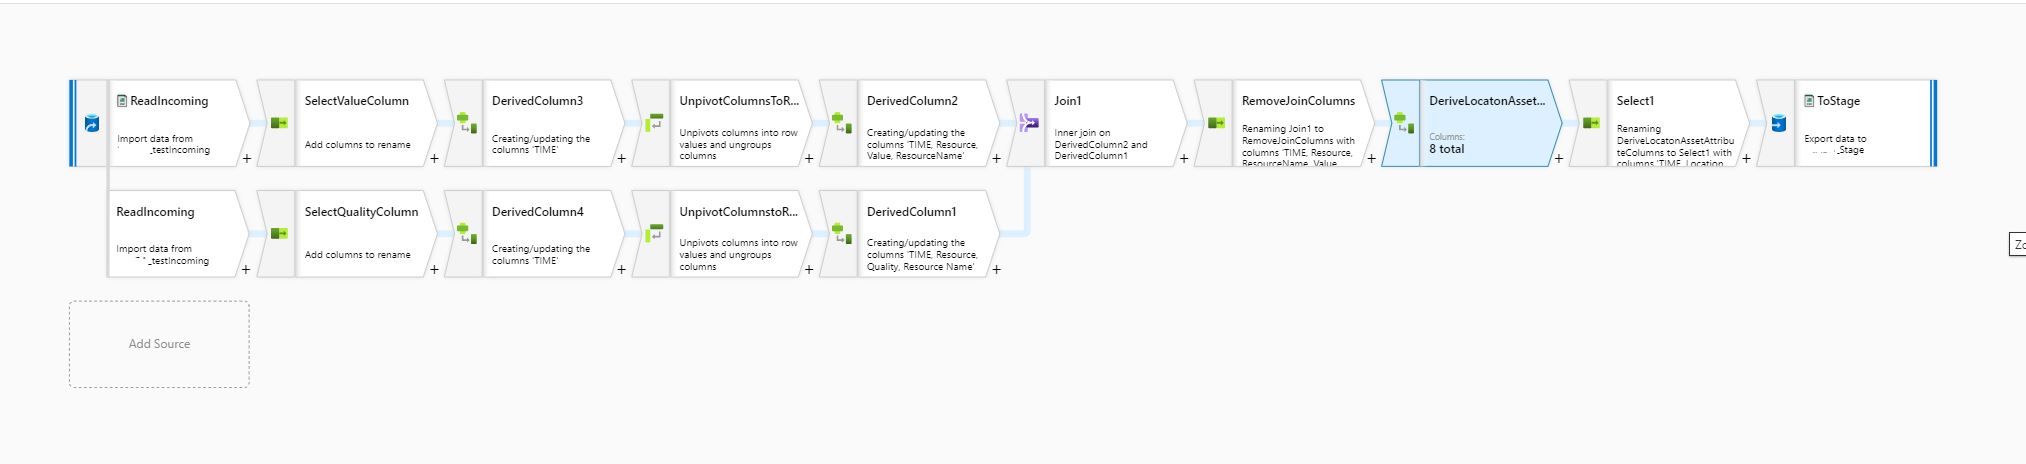This screenshot has height=464, width=2026.
Task: Click the UnpivotColumnsToR... unpivot icon
Action: click(x=654, y=123)
